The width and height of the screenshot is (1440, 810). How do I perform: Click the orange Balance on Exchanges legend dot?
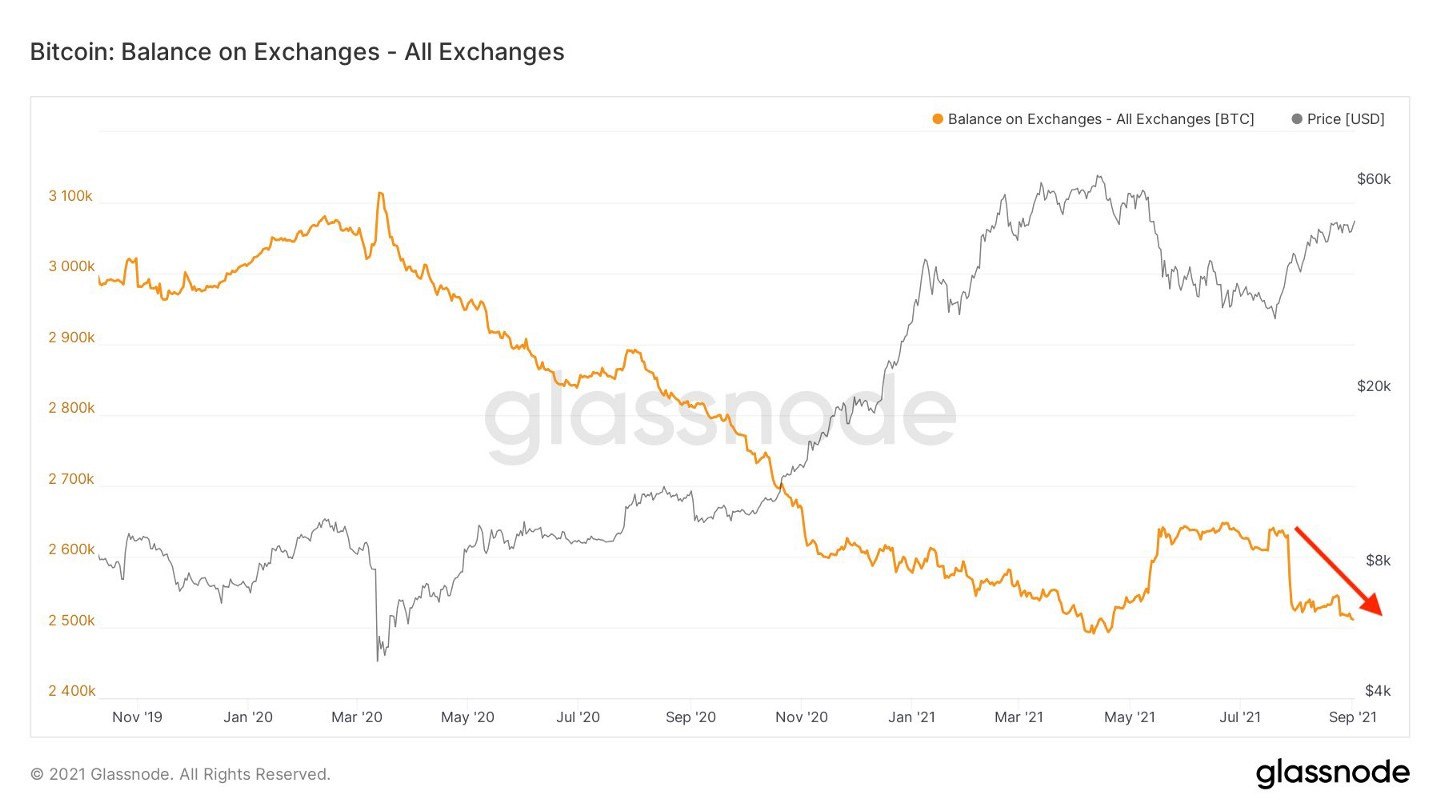coord(937,119)
